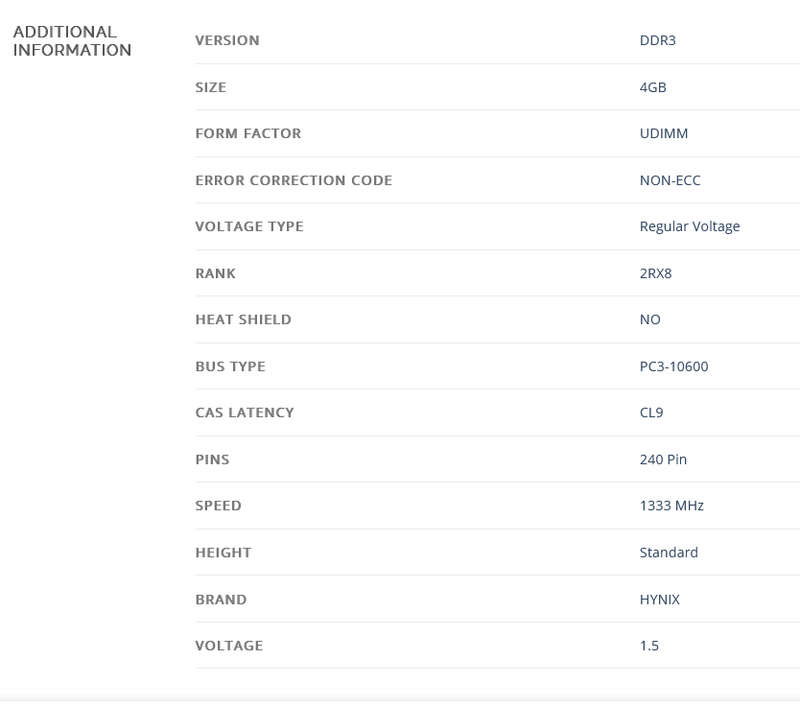Select the 2RX8 rank value
Viewport: 800px width, 707px height.
pos(656,274)
